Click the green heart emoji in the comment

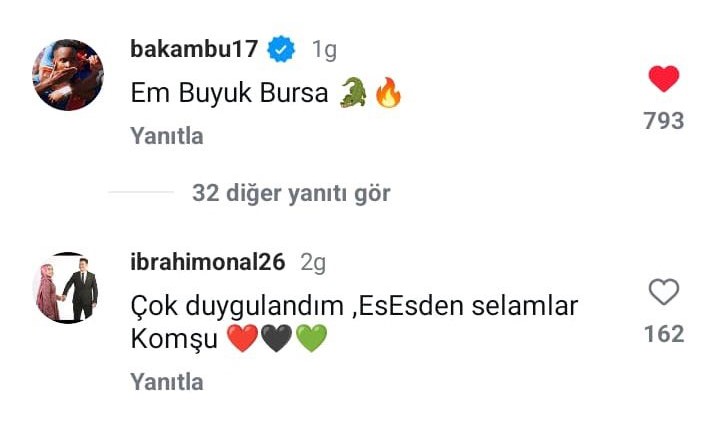(x=311, y=338)
